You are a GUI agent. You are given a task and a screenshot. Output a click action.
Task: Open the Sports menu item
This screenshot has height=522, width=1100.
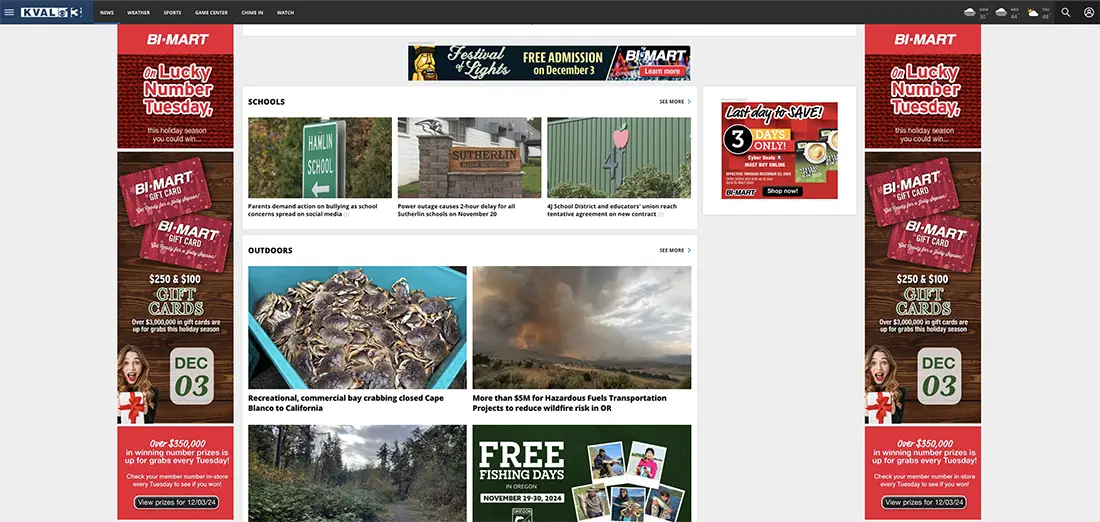172,13
